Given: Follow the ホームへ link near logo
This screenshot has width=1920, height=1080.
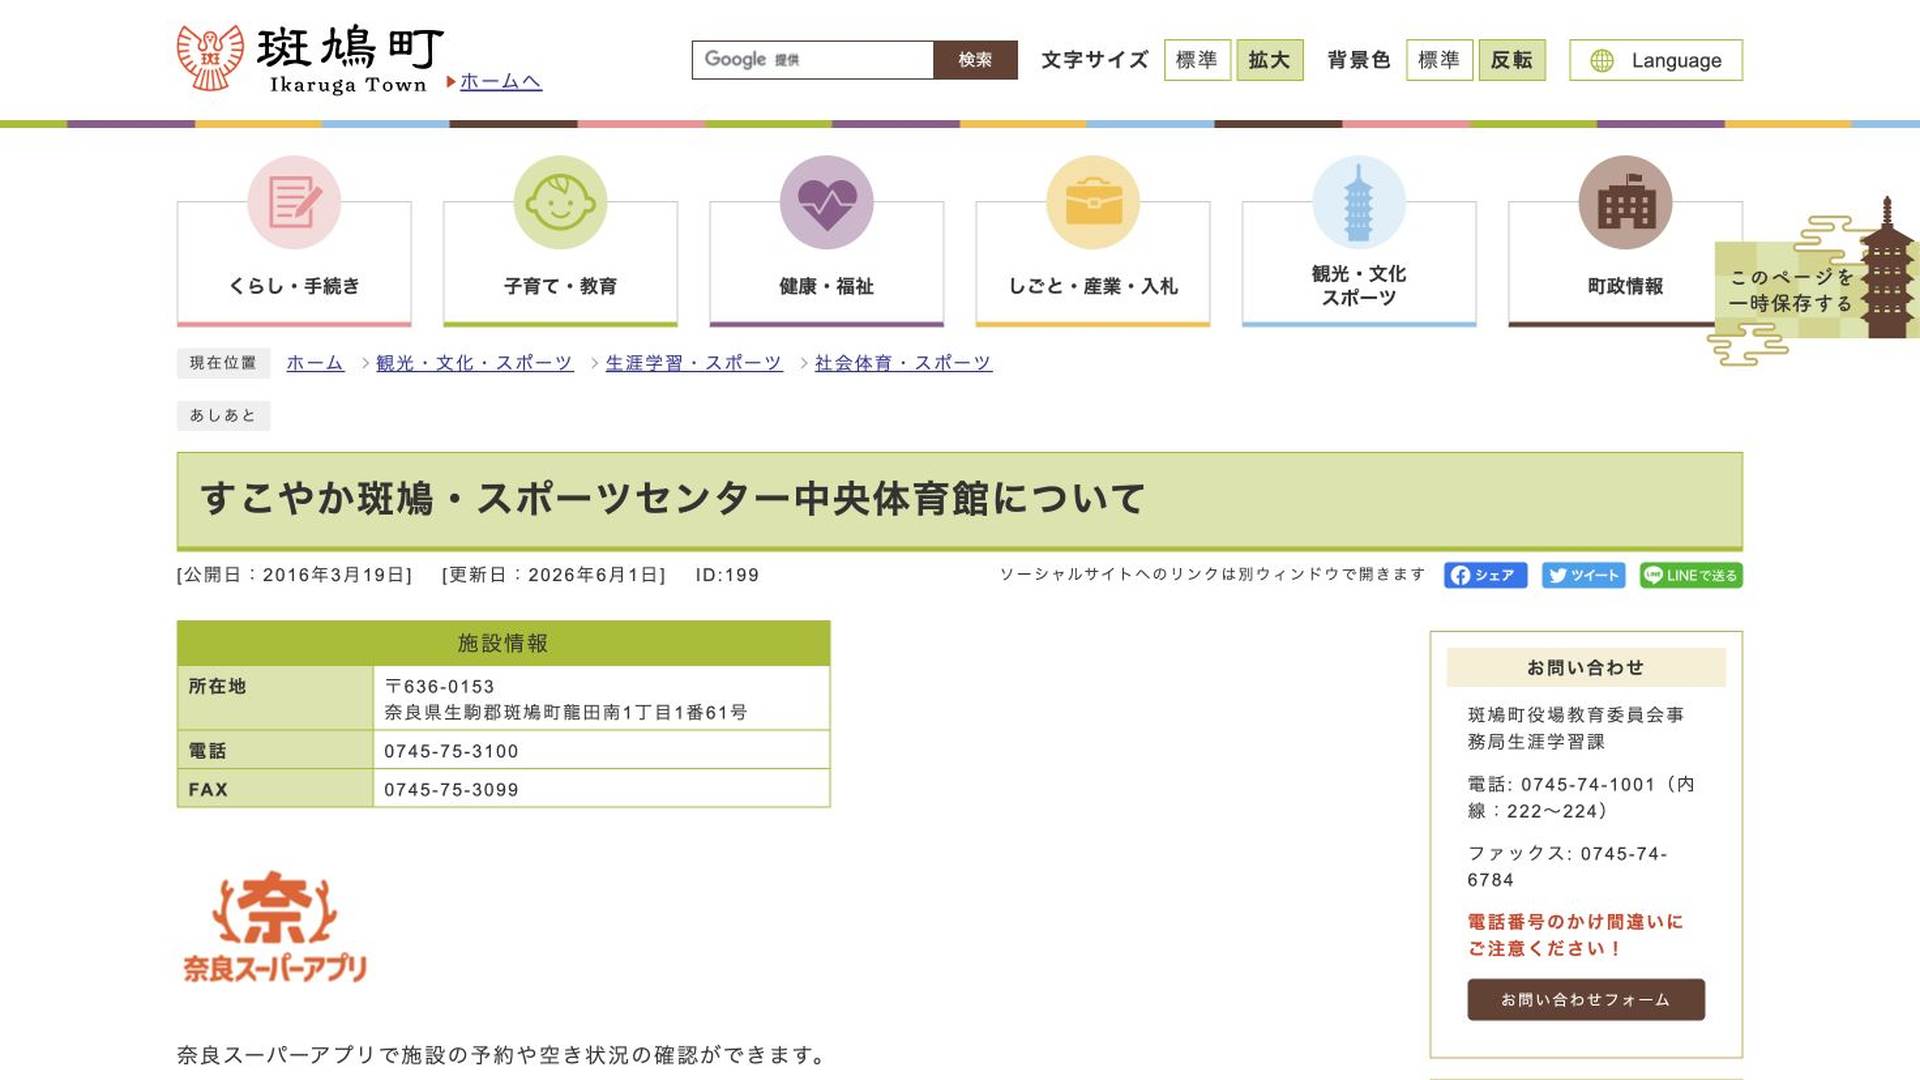Looking at the screenshot, I should [501, 81].
